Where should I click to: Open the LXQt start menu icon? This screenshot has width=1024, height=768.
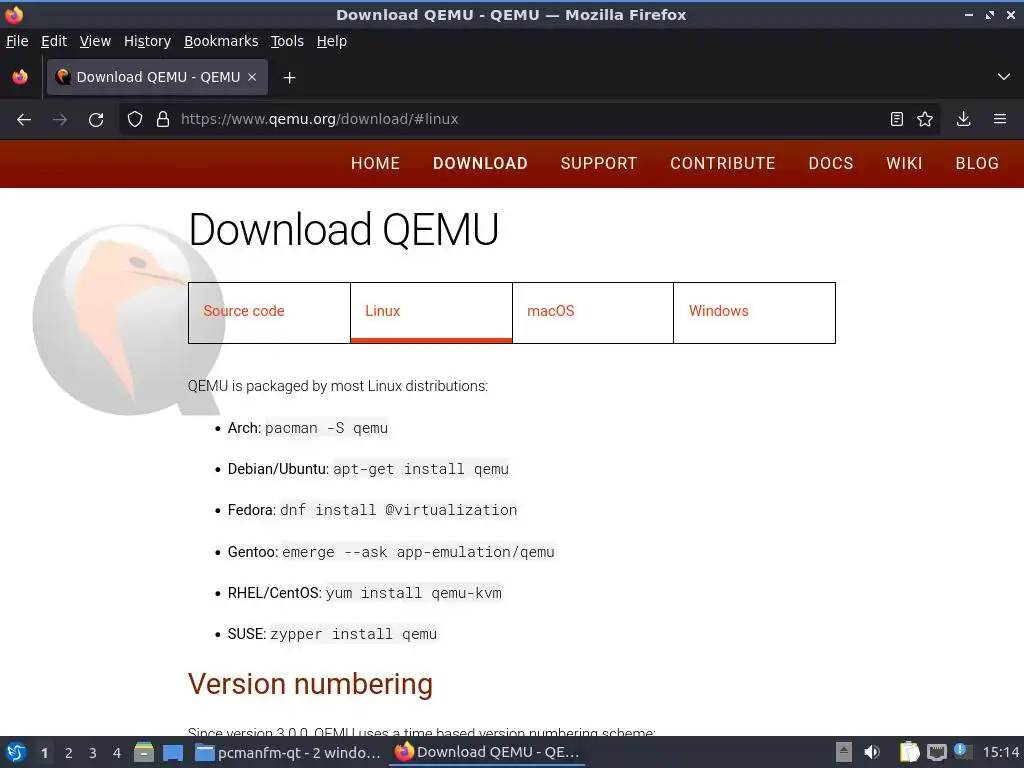click(x=16, y=752)
